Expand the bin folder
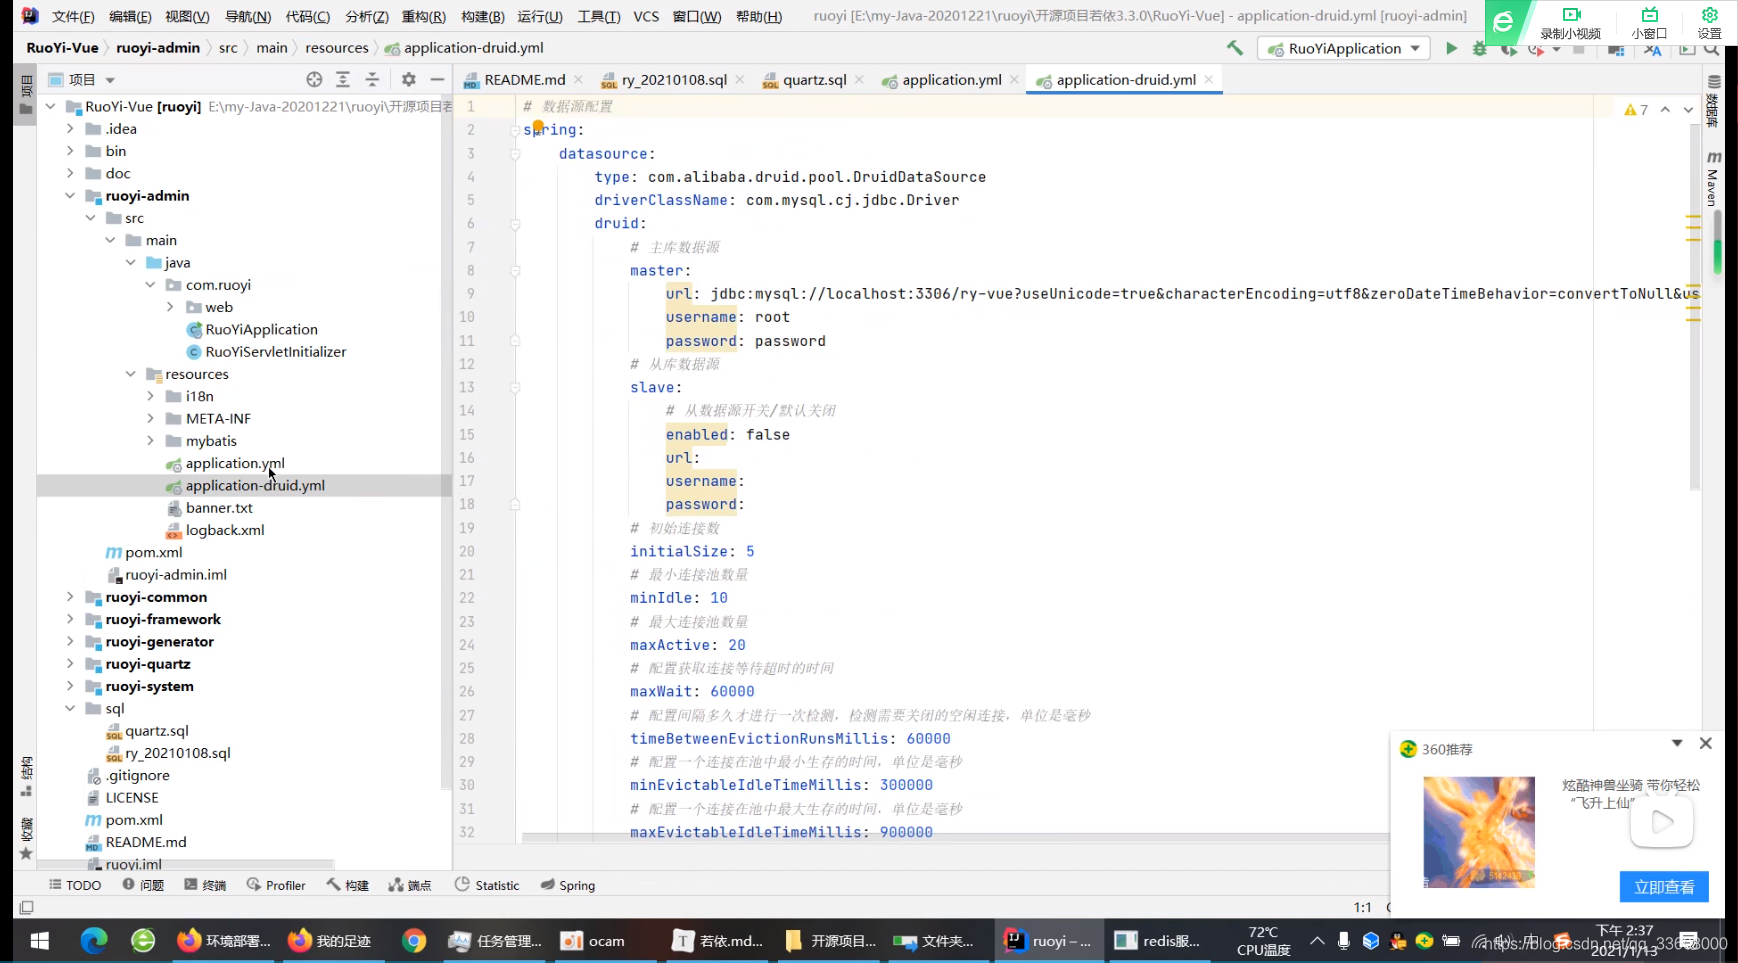Viewport: 1738px width, 963px height. [70, 151]
